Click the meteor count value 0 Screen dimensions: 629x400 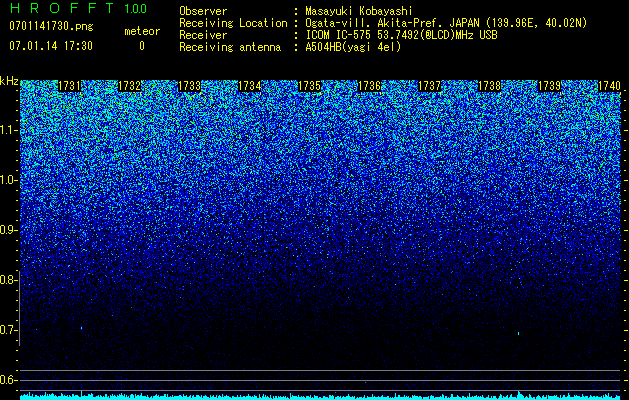coord(142,46)
